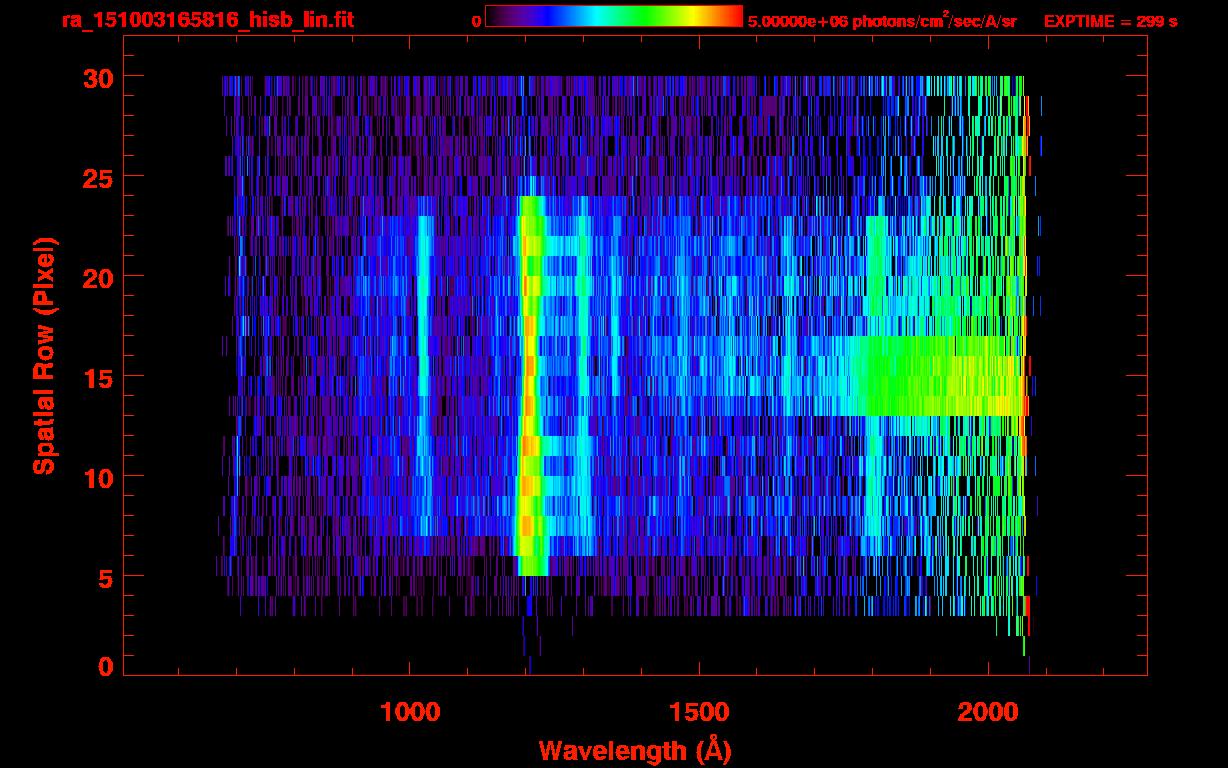1228x768 pixels.
Task: Select the Wavelength (Å) axis title
Action: point(635,750)
